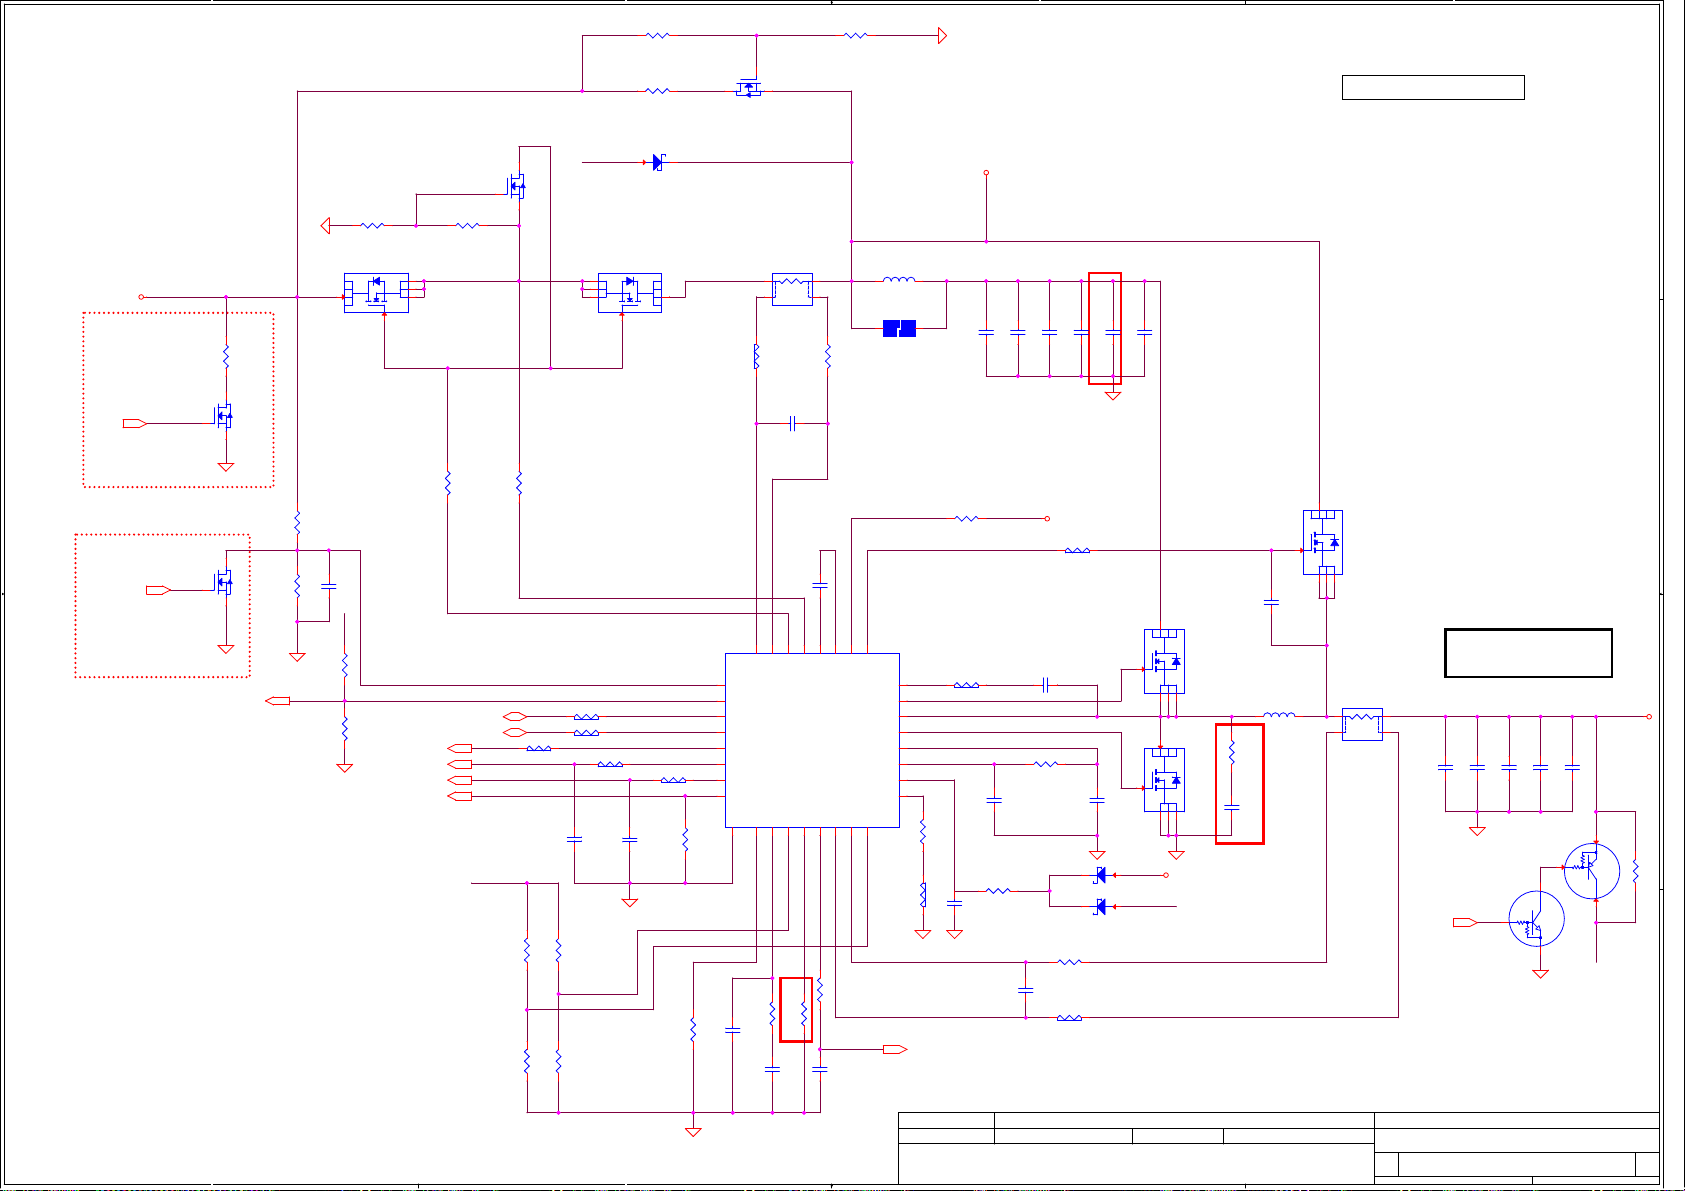Select the small MOSFET on the topmost wire loop
The width and height of the screenshot is (1685, 1191).
tap(749, 89)
